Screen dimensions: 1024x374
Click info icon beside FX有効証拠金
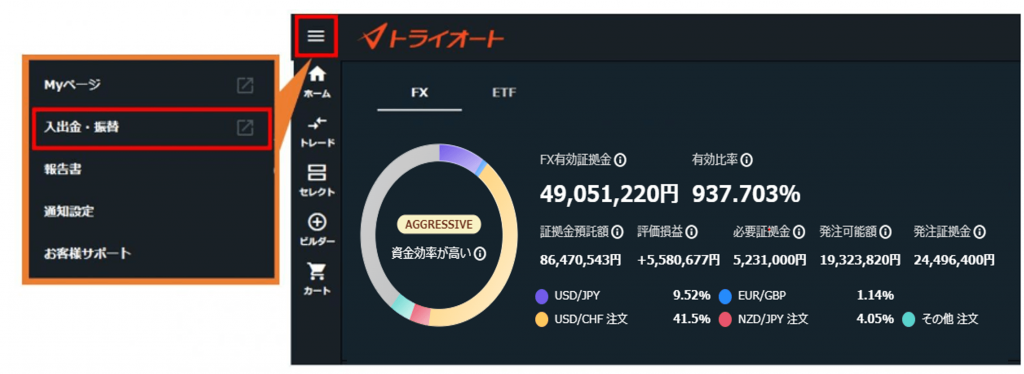[621, 159]
